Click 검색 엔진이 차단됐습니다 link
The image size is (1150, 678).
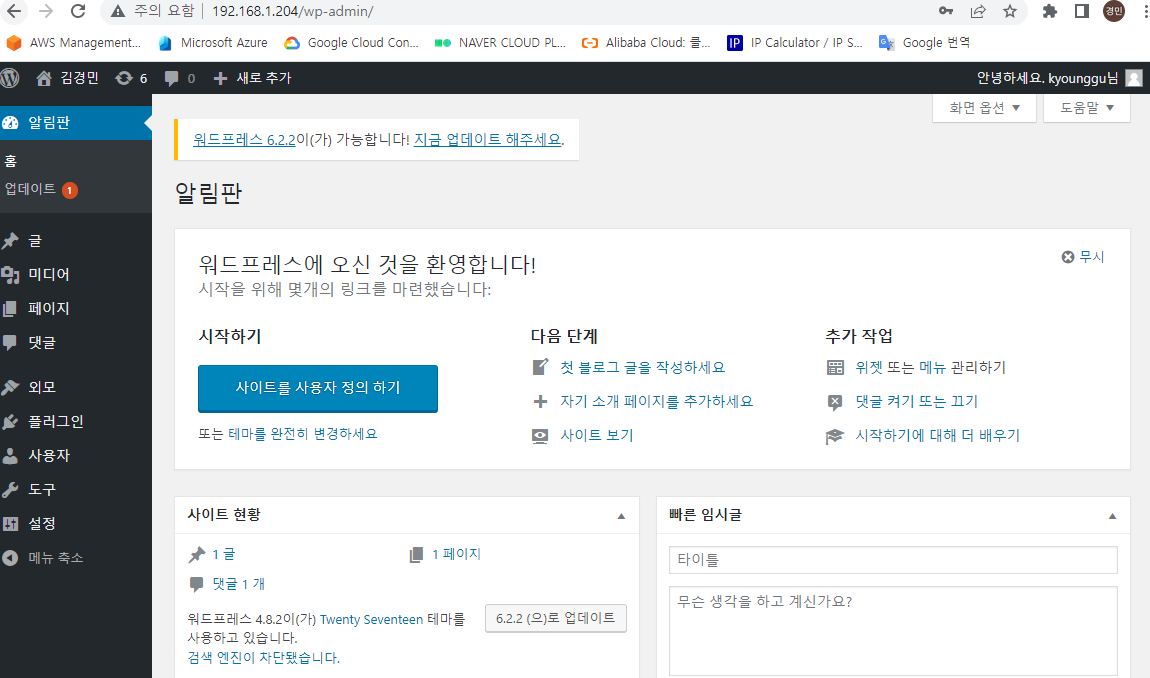point(263,657)
